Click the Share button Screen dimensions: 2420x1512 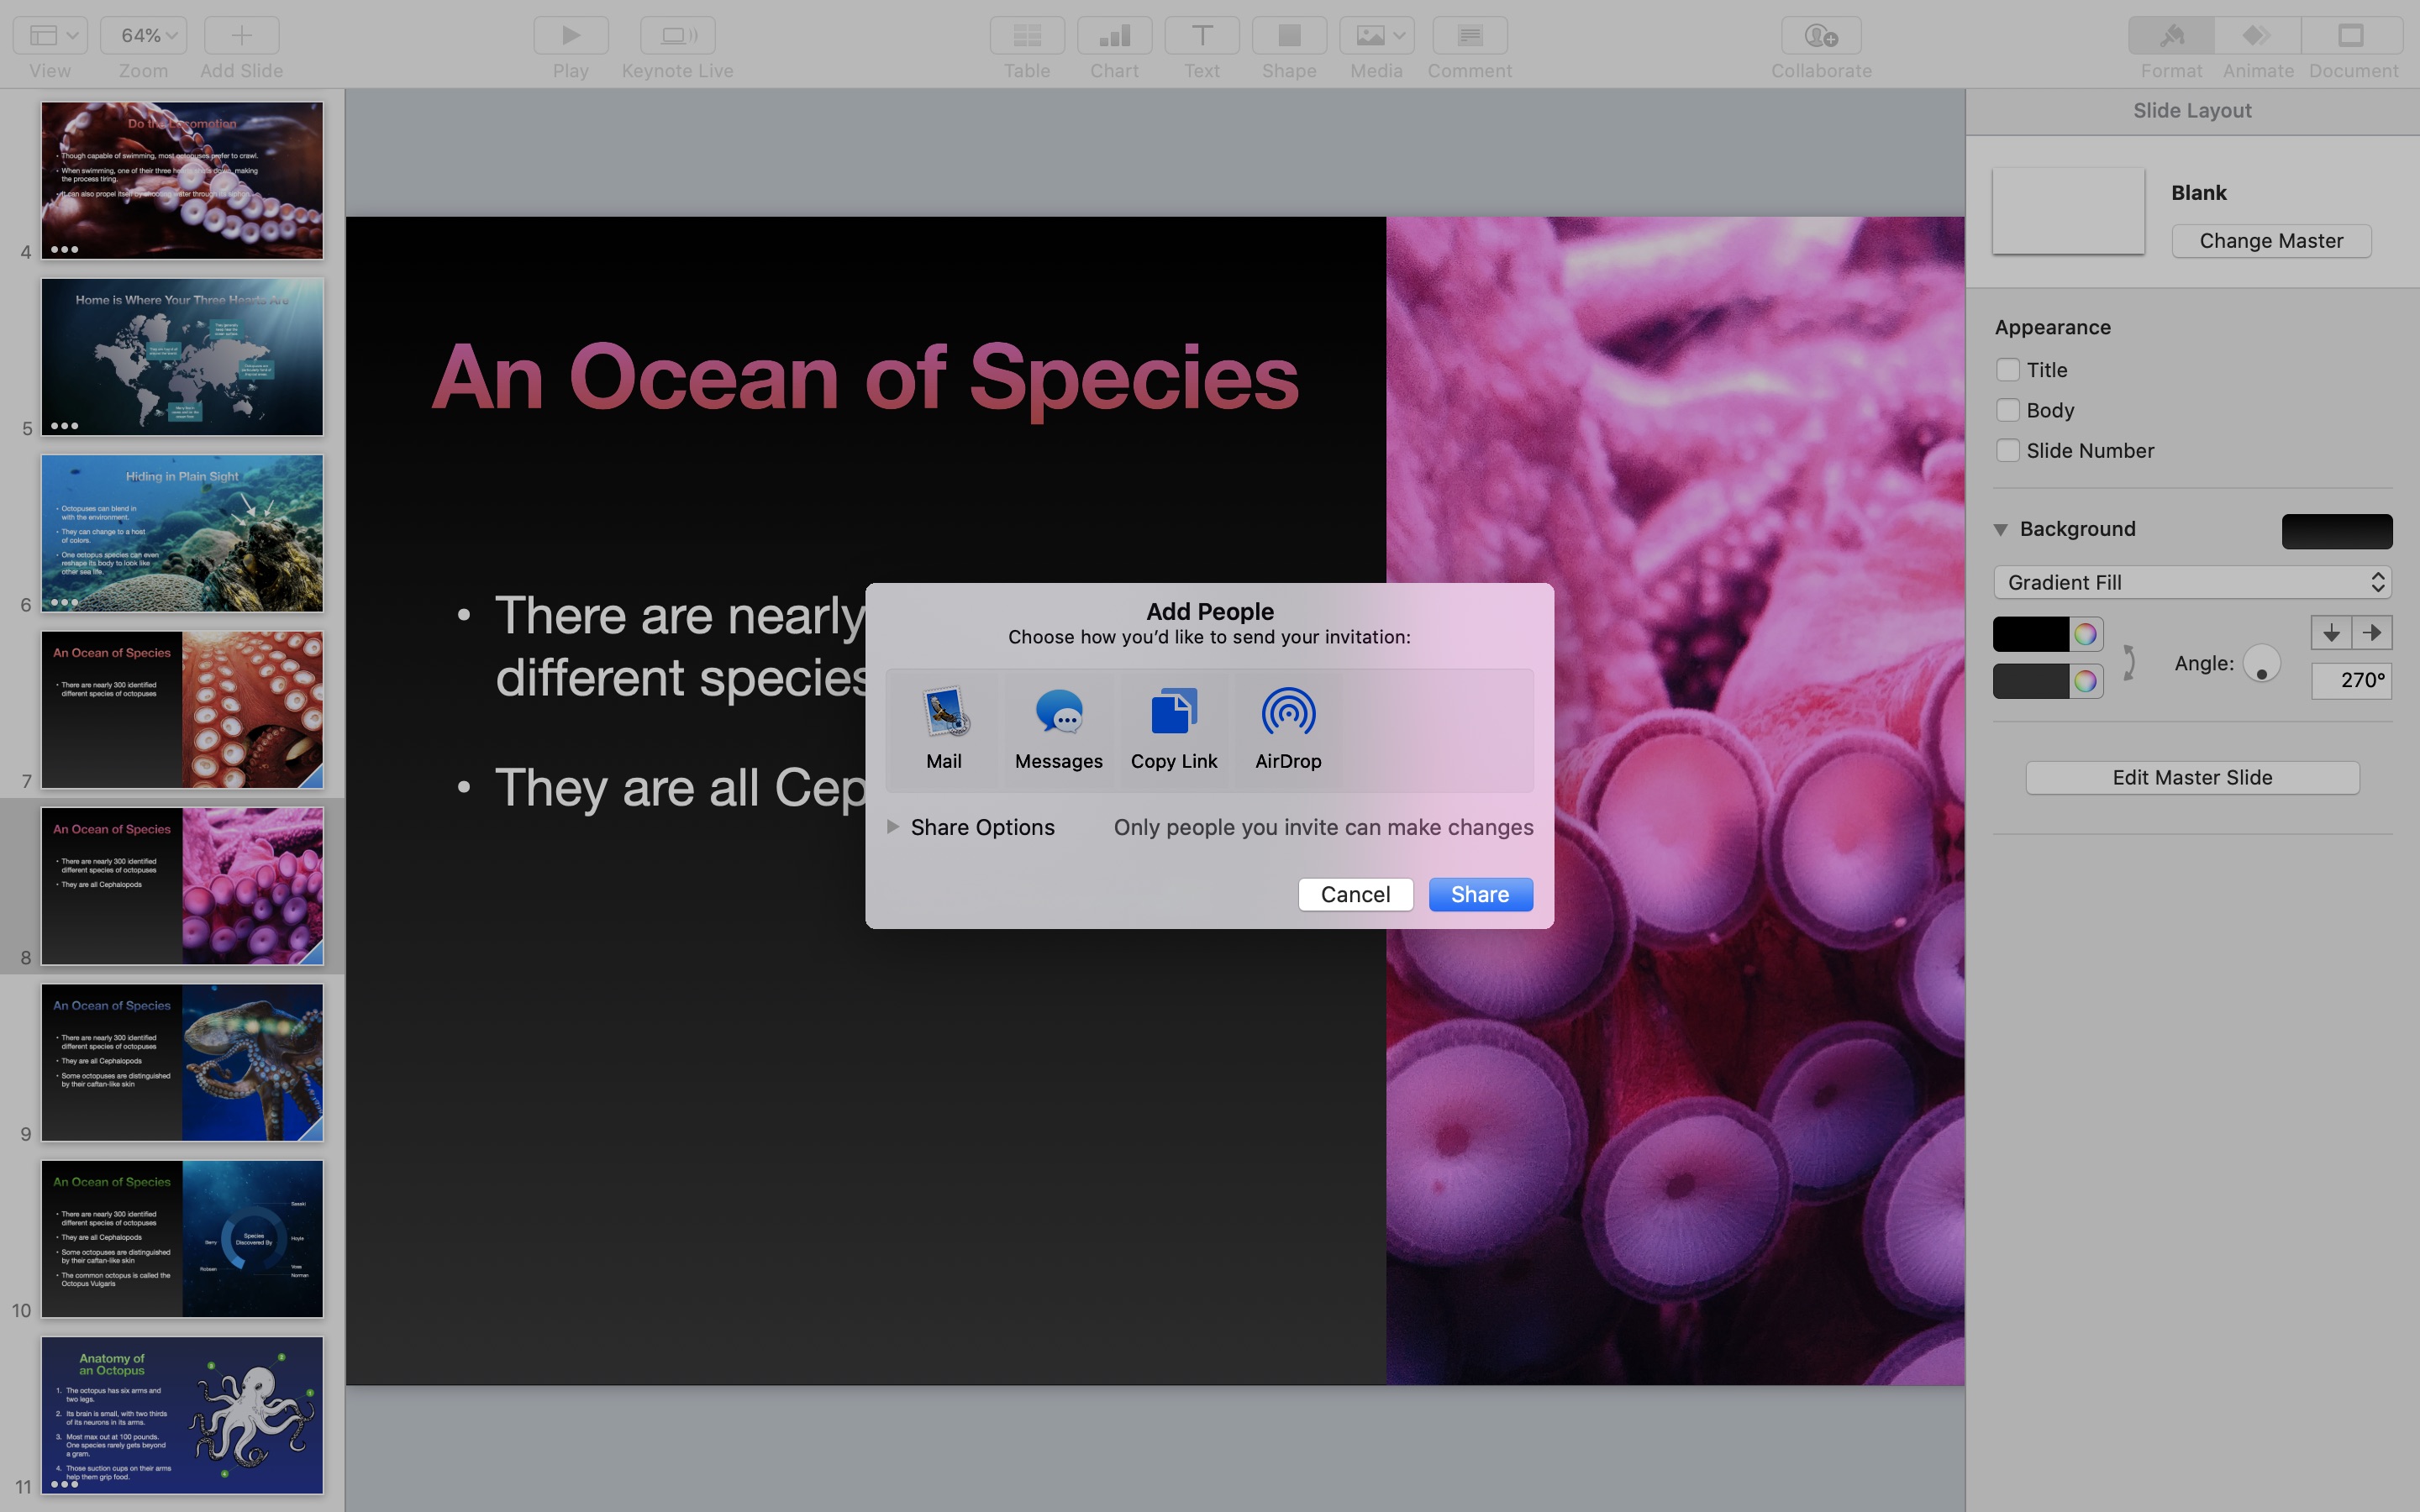click(x=1480, y=894)
